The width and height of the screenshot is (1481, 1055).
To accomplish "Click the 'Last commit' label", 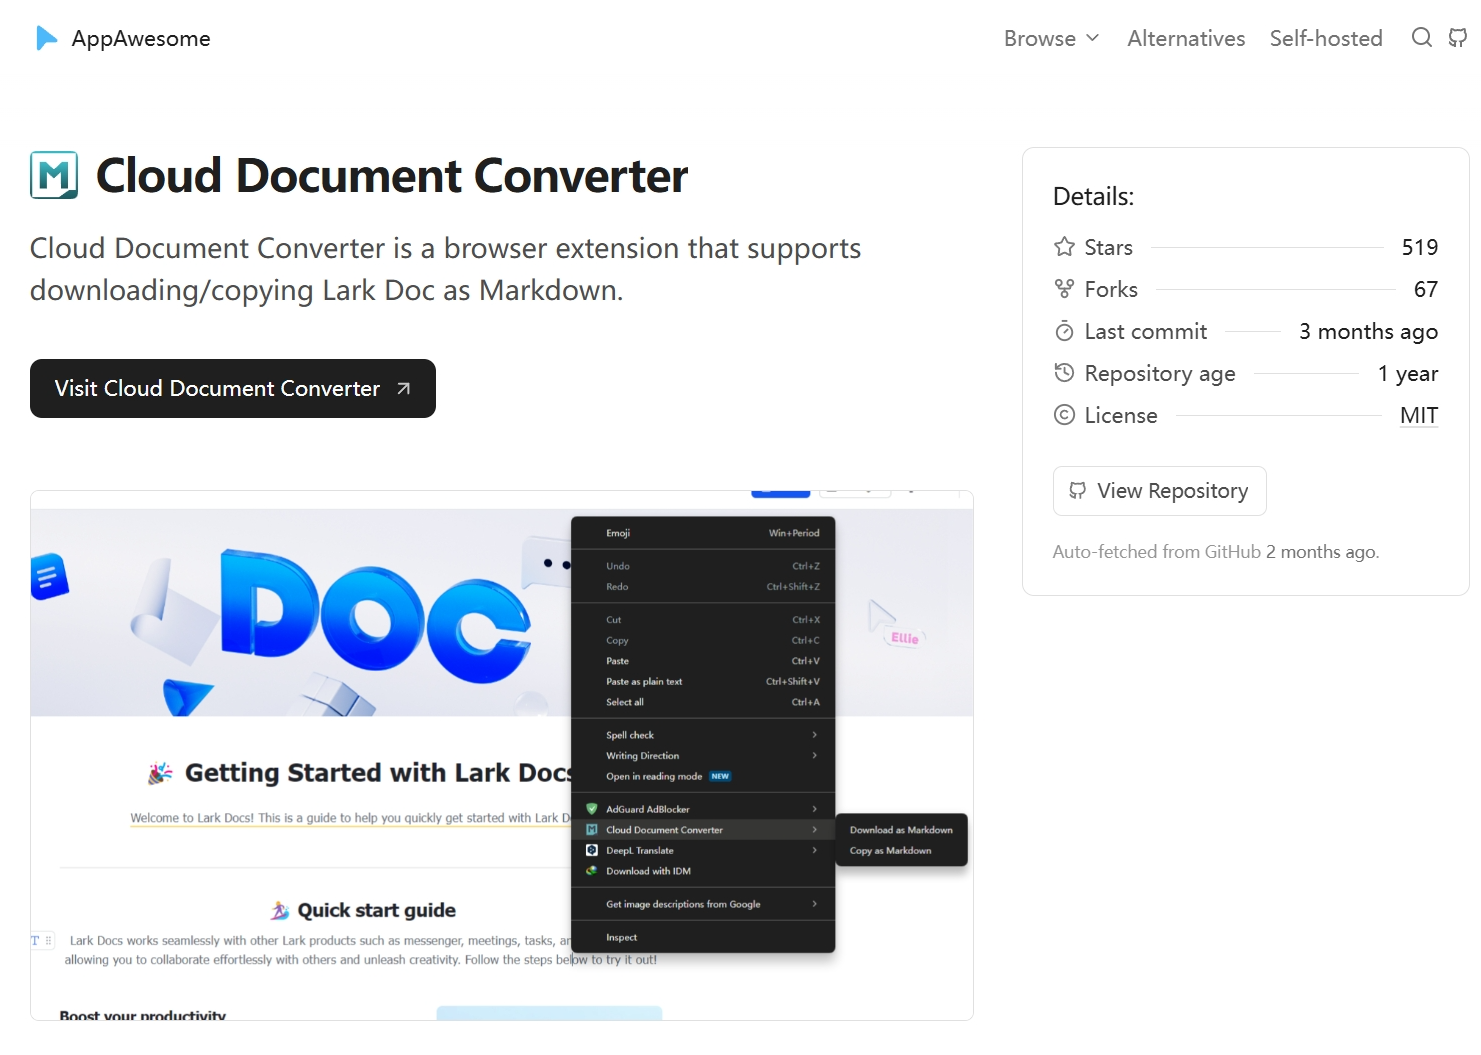I will (x=1145, y=331).
